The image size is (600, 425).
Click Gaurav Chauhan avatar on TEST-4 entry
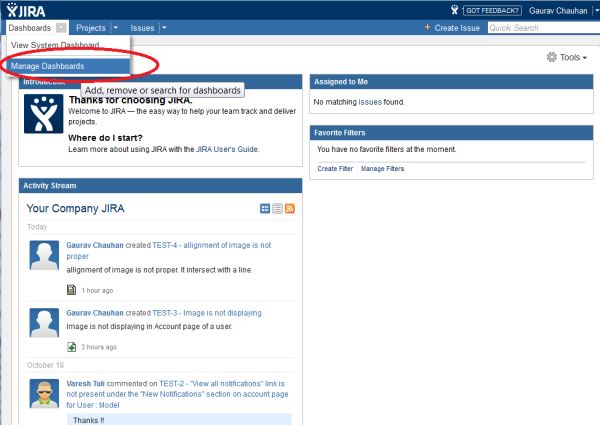tap(44, 255)
